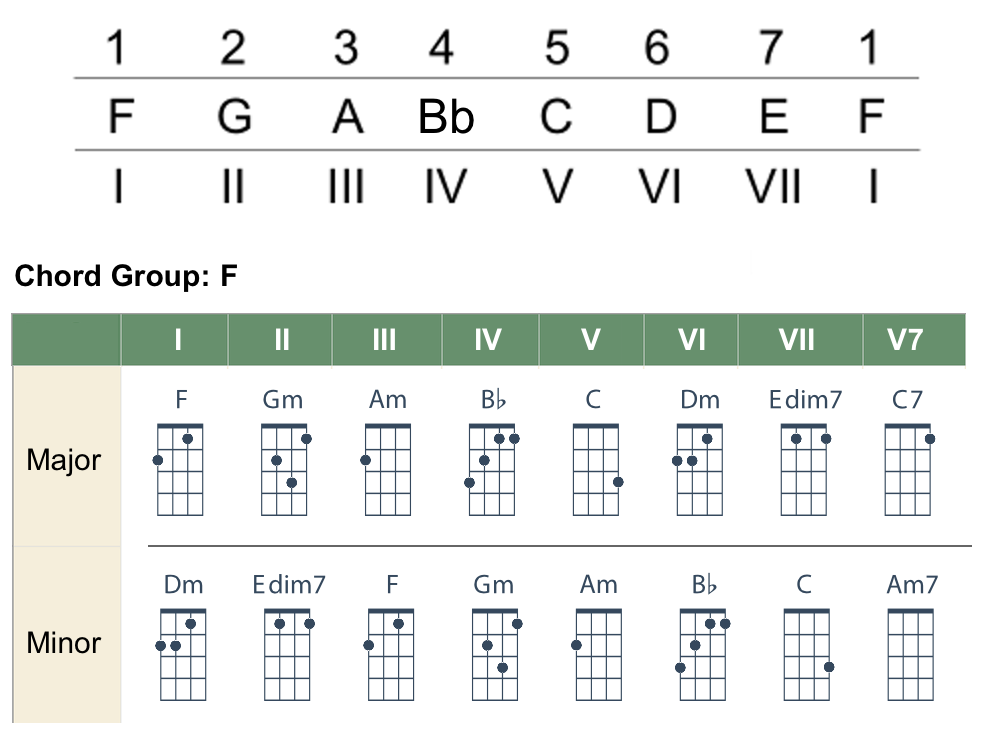The image size is (987, 740).
Task: Click the Edim7 chord diagram in Major row
Action: point(805,469)
